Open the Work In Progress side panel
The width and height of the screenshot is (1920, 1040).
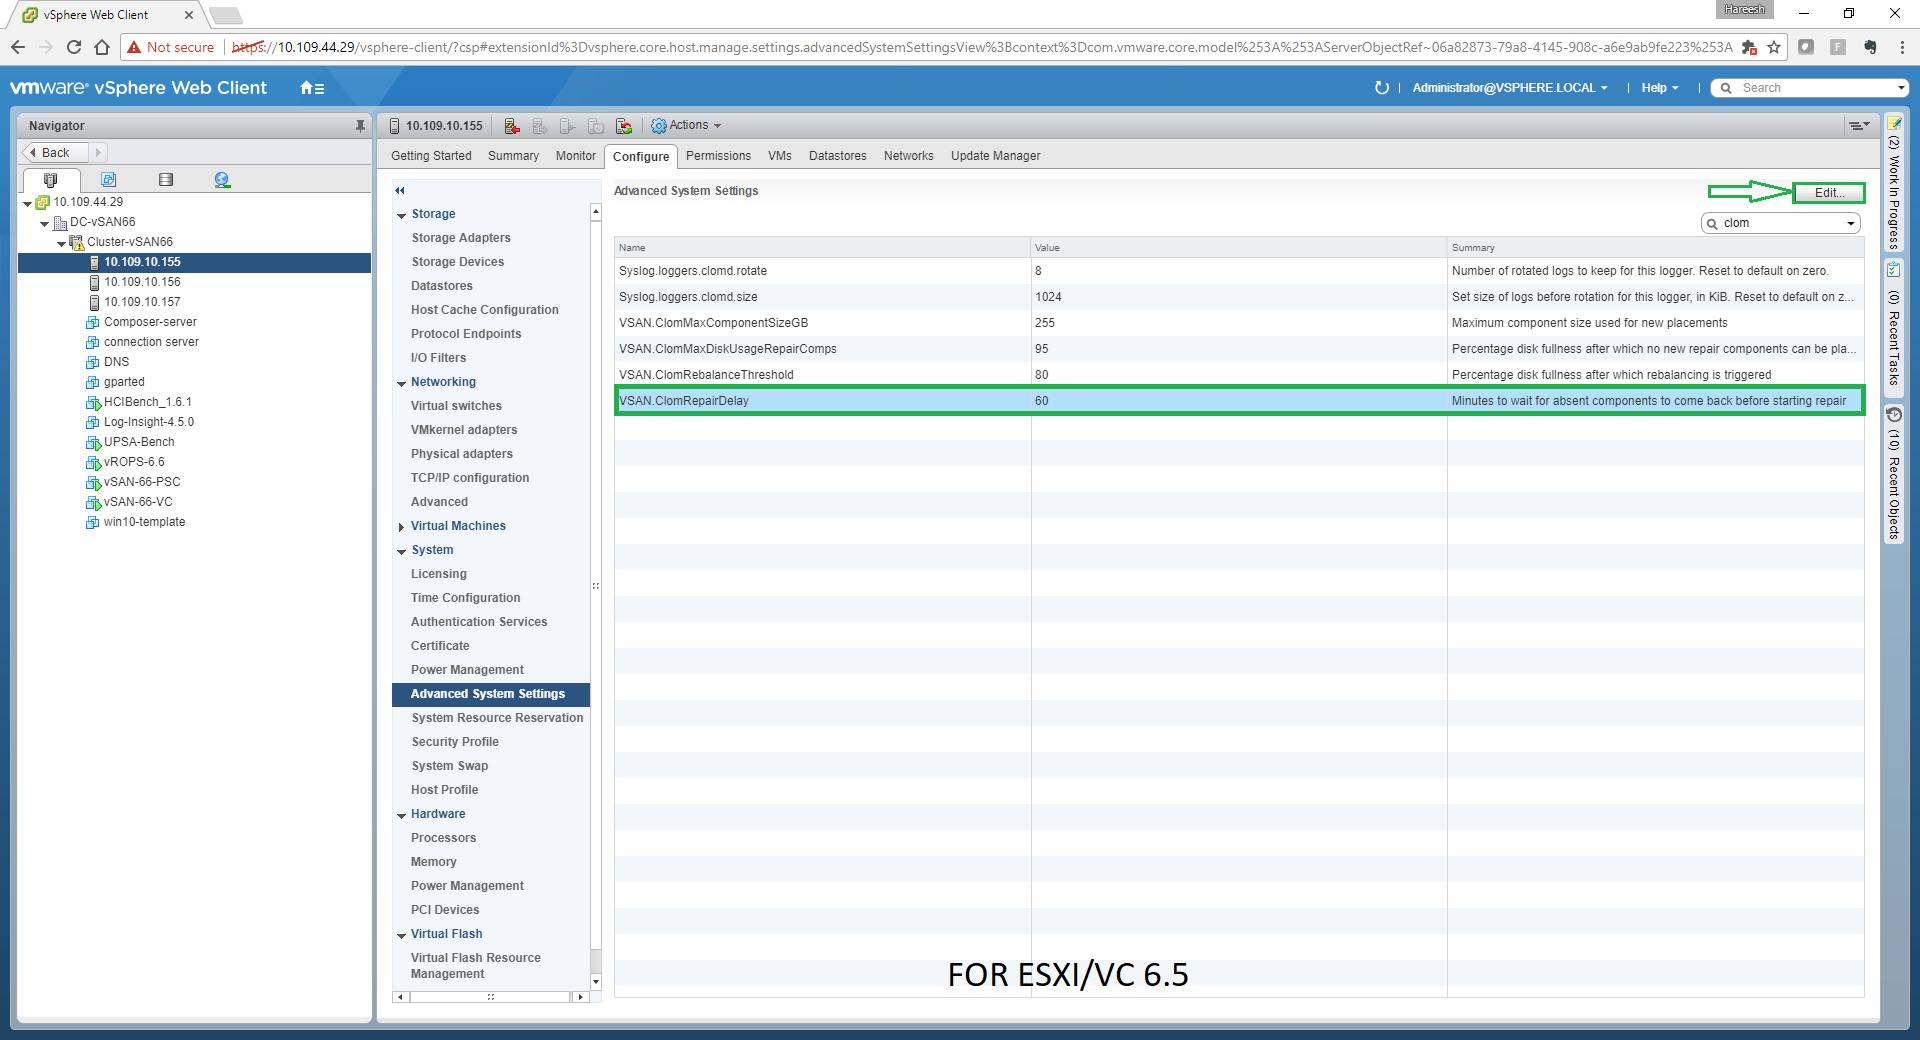pyautogui.click(x=1893, y=185)
